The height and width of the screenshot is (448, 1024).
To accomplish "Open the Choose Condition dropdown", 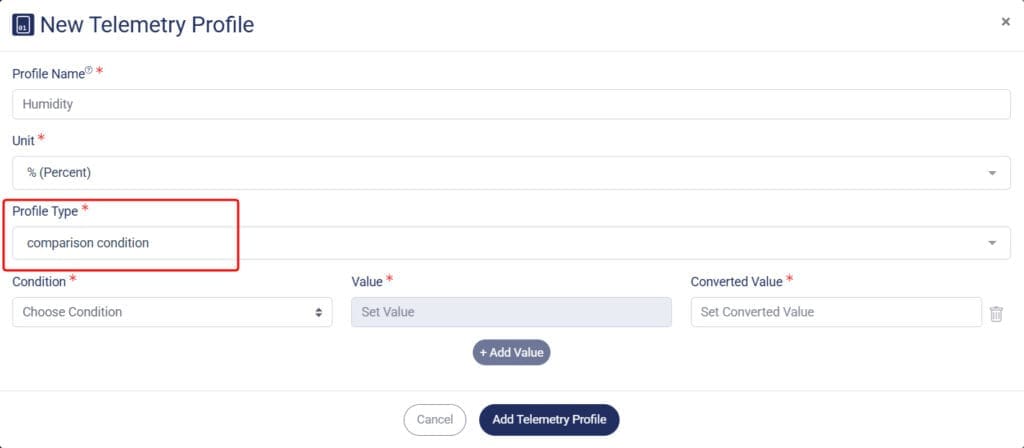I will (x=171, y=312).
